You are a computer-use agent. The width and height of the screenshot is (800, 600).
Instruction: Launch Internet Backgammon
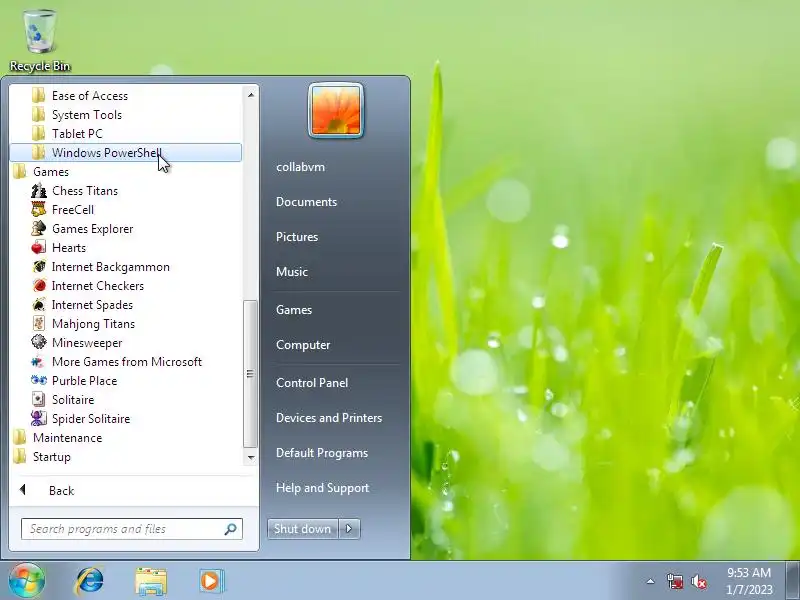(x=110, y=267)
